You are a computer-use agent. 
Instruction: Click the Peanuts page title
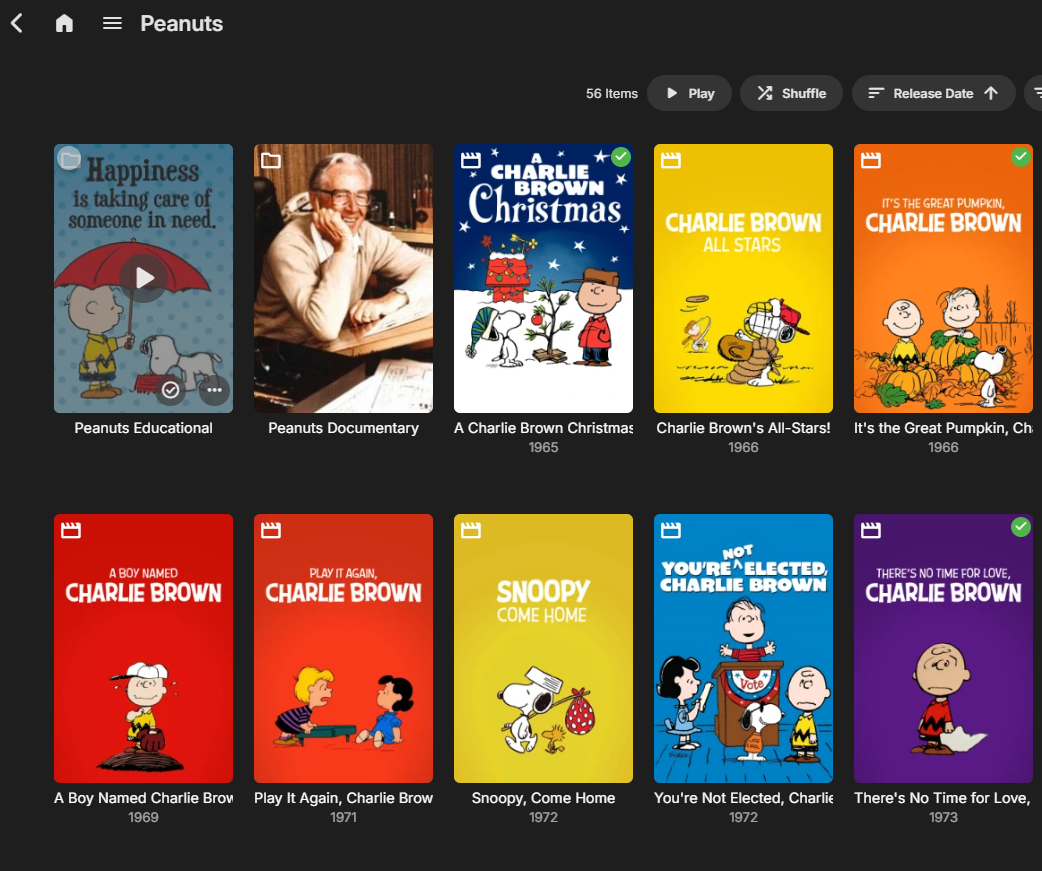[181, 23]
